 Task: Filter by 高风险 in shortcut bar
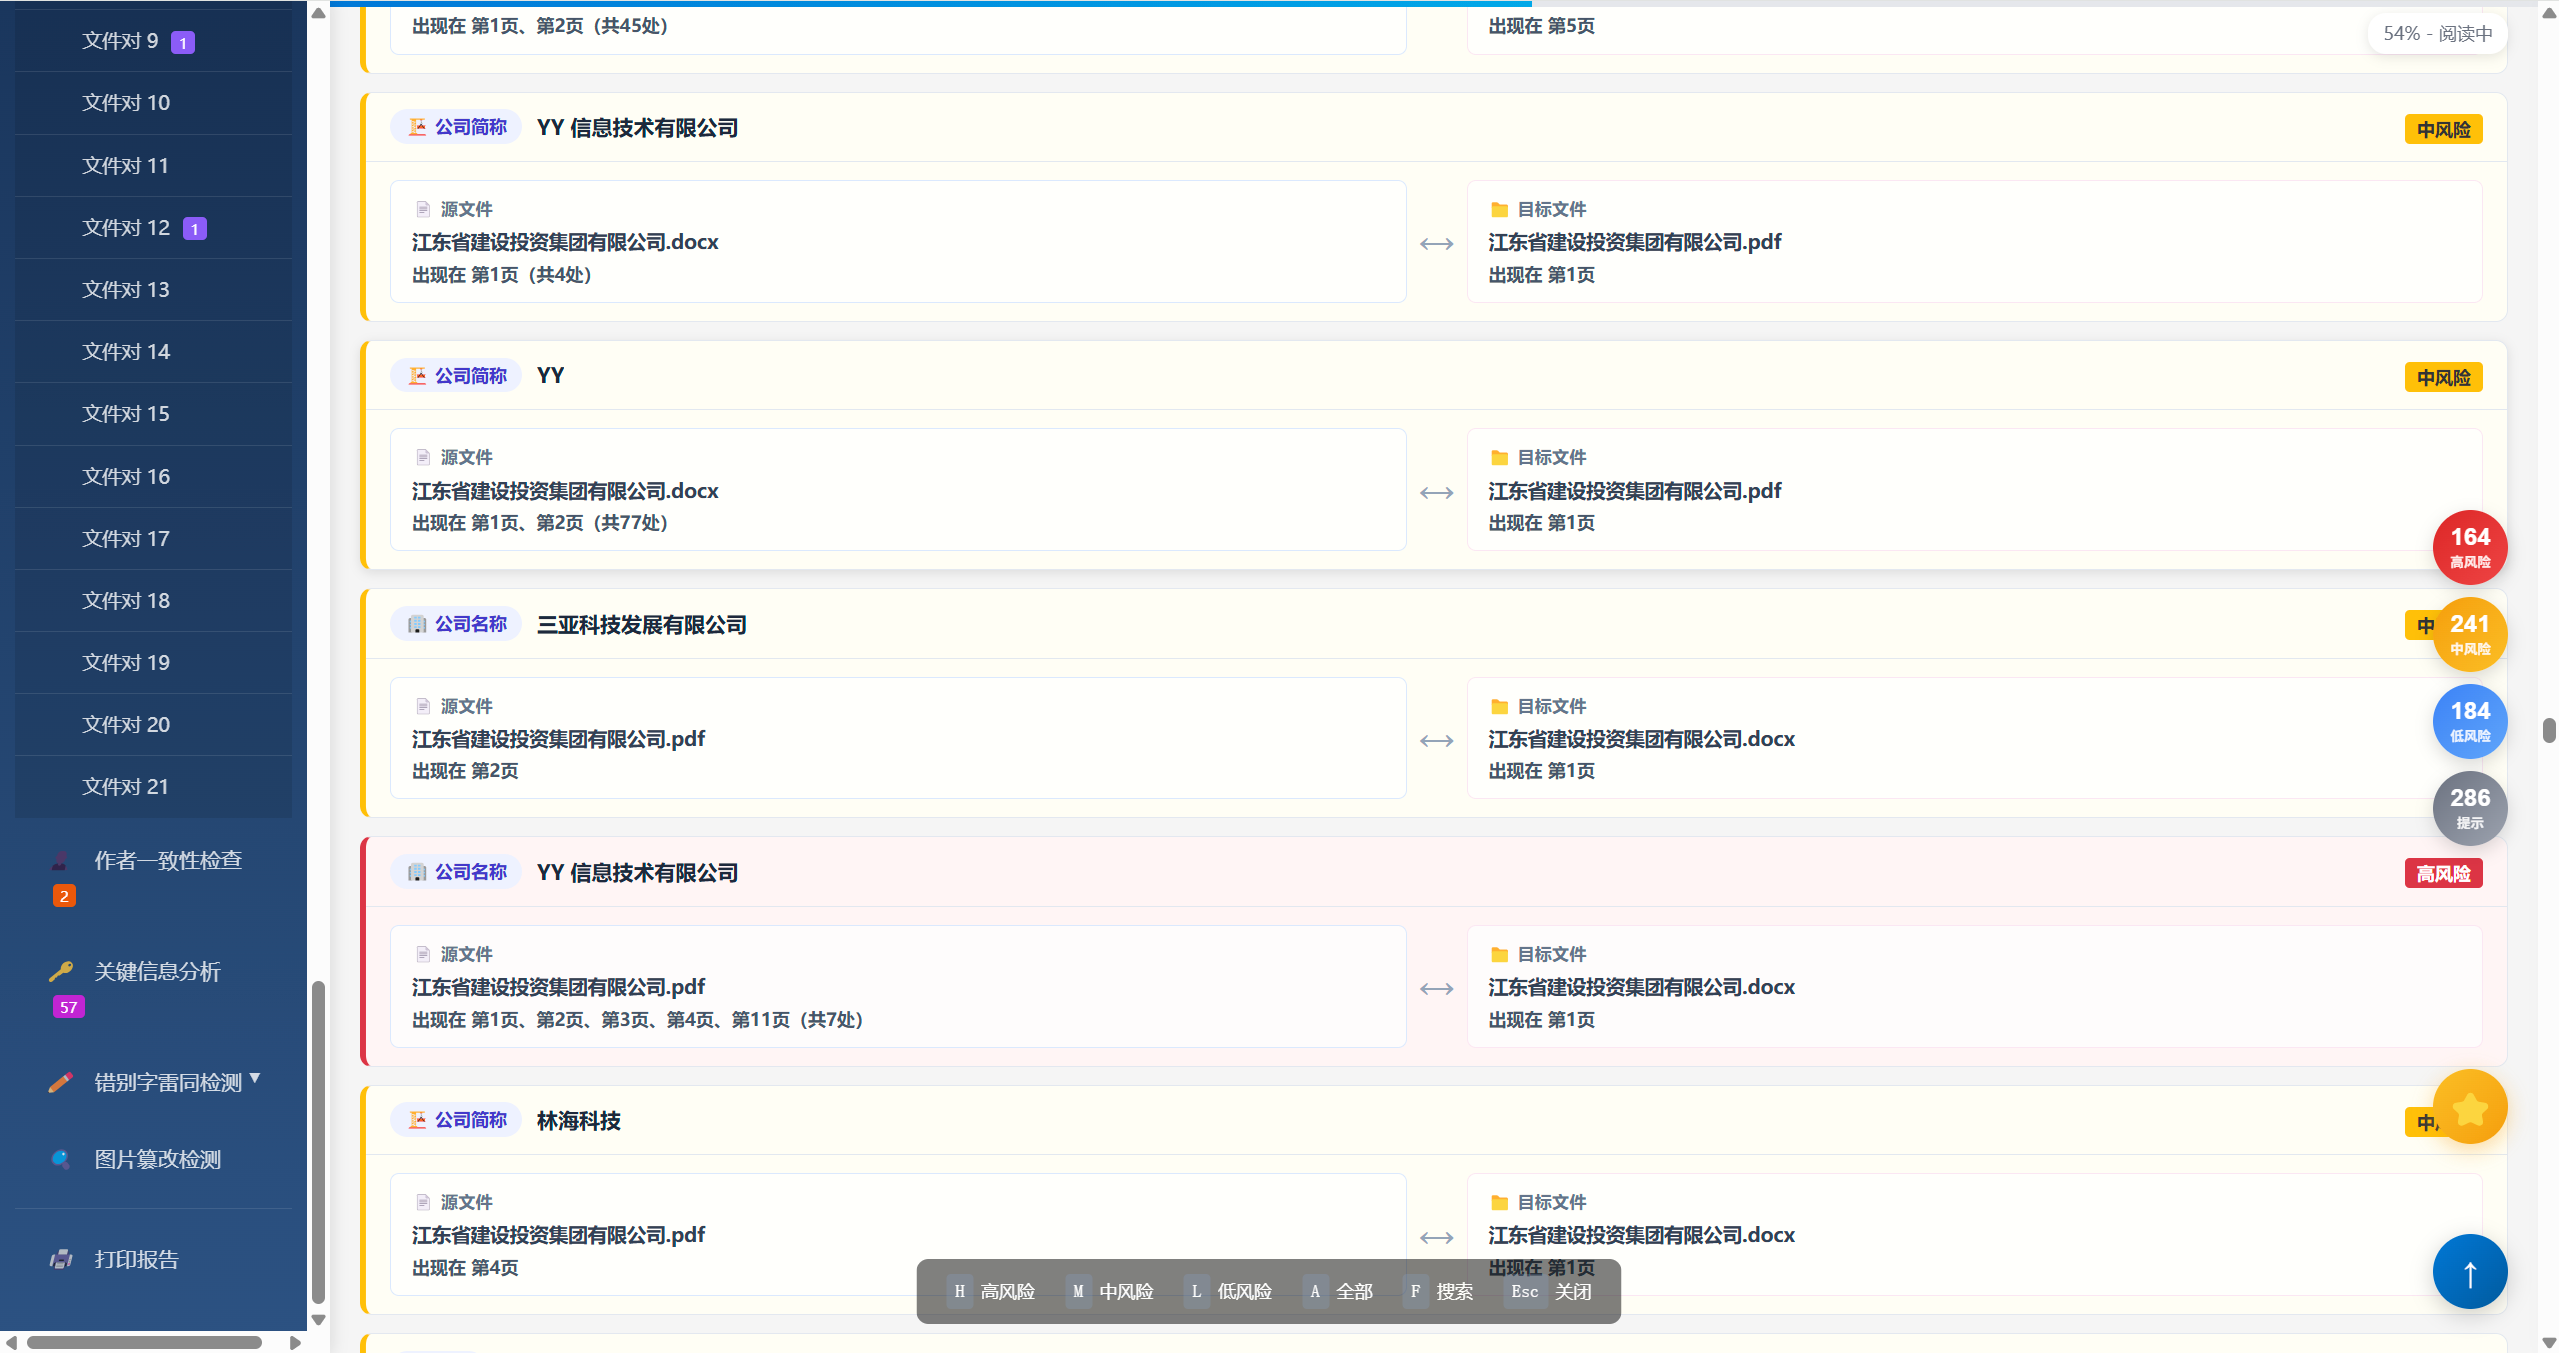(x=992, y=1292)
